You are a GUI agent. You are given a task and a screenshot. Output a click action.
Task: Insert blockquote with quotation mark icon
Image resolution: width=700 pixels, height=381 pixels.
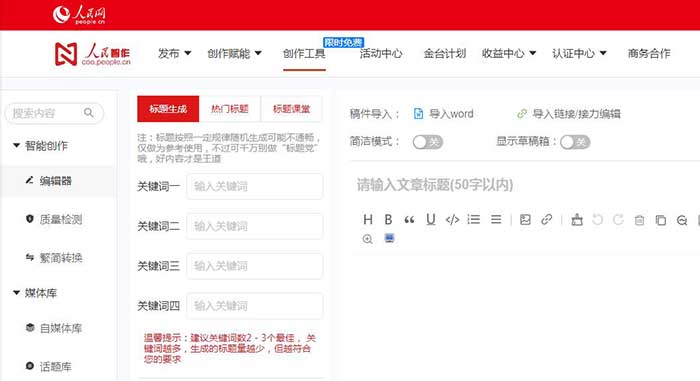409,220
